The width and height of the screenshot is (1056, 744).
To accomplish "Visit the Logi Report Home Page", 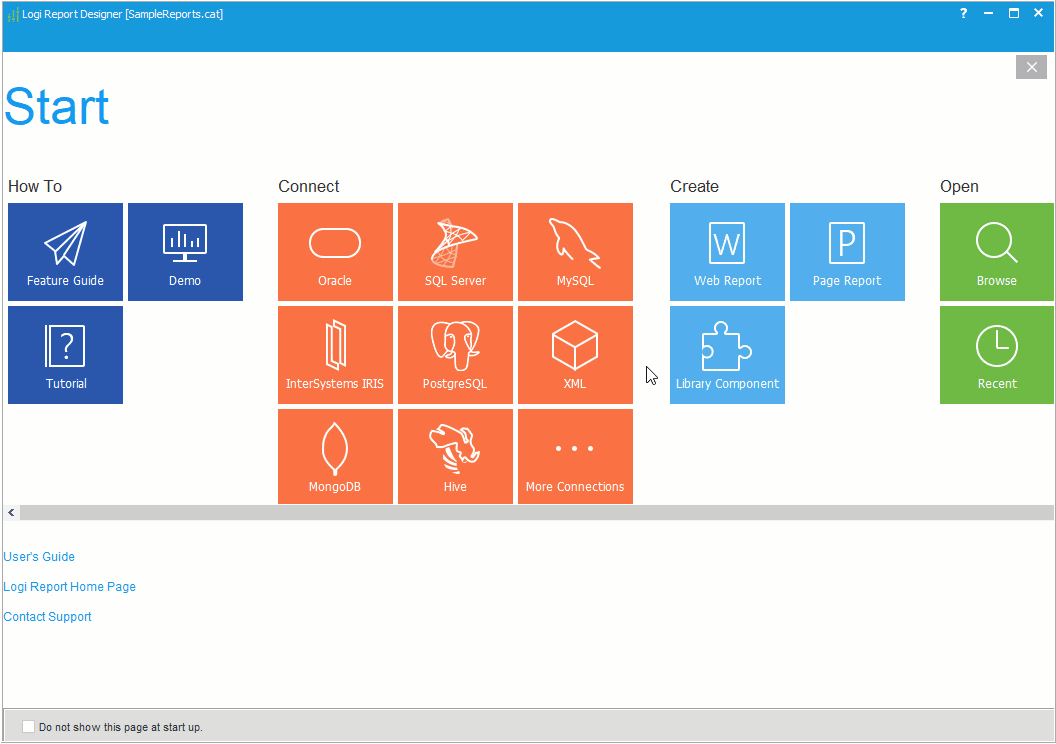I will pyautogui.click(x=69, y=586).
